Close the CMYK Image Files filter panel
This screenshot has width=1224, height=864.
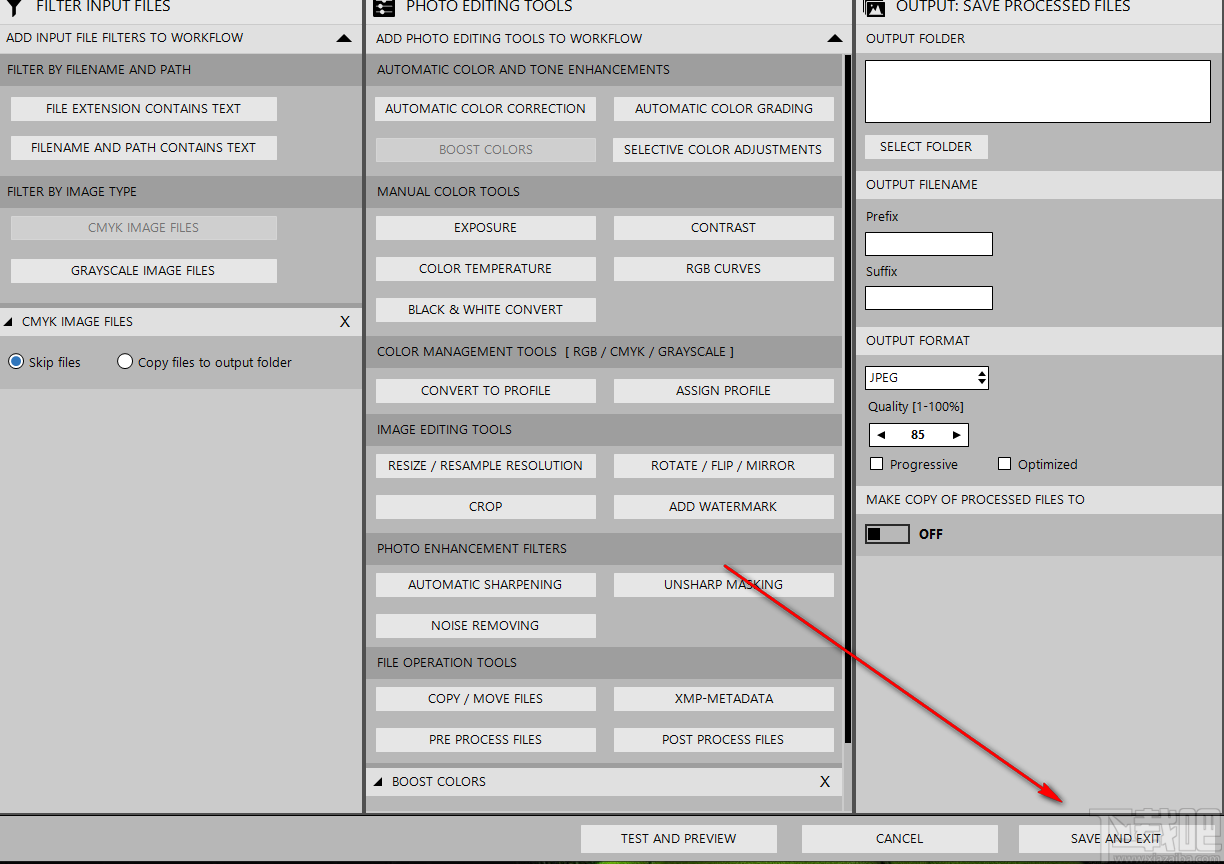345,321
